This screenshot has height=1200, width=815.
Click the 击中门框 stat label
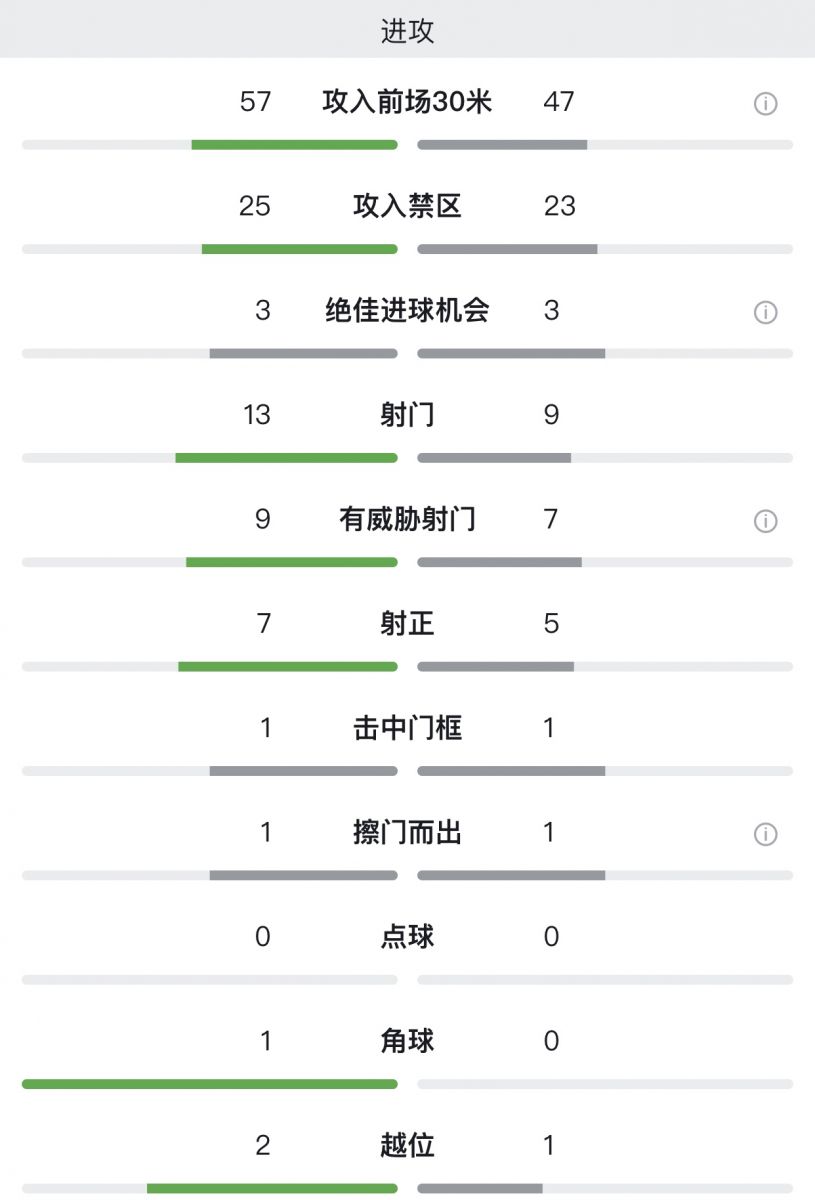pos(407,728)
